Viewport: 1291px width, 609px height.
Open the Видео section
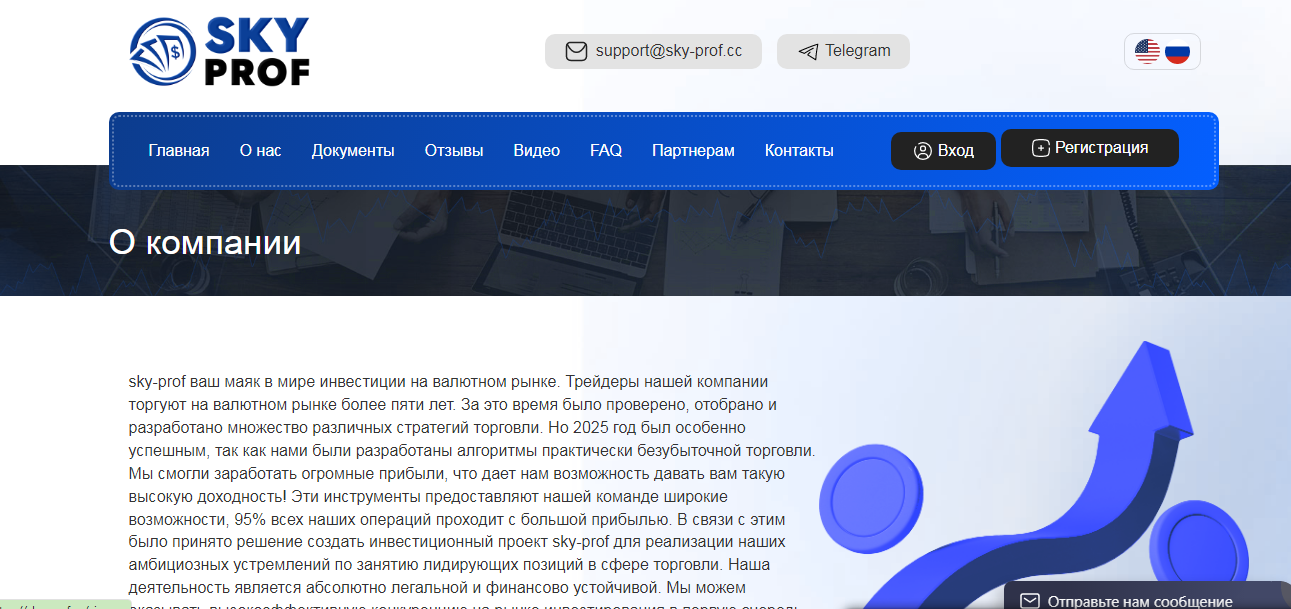coord(536,150)
